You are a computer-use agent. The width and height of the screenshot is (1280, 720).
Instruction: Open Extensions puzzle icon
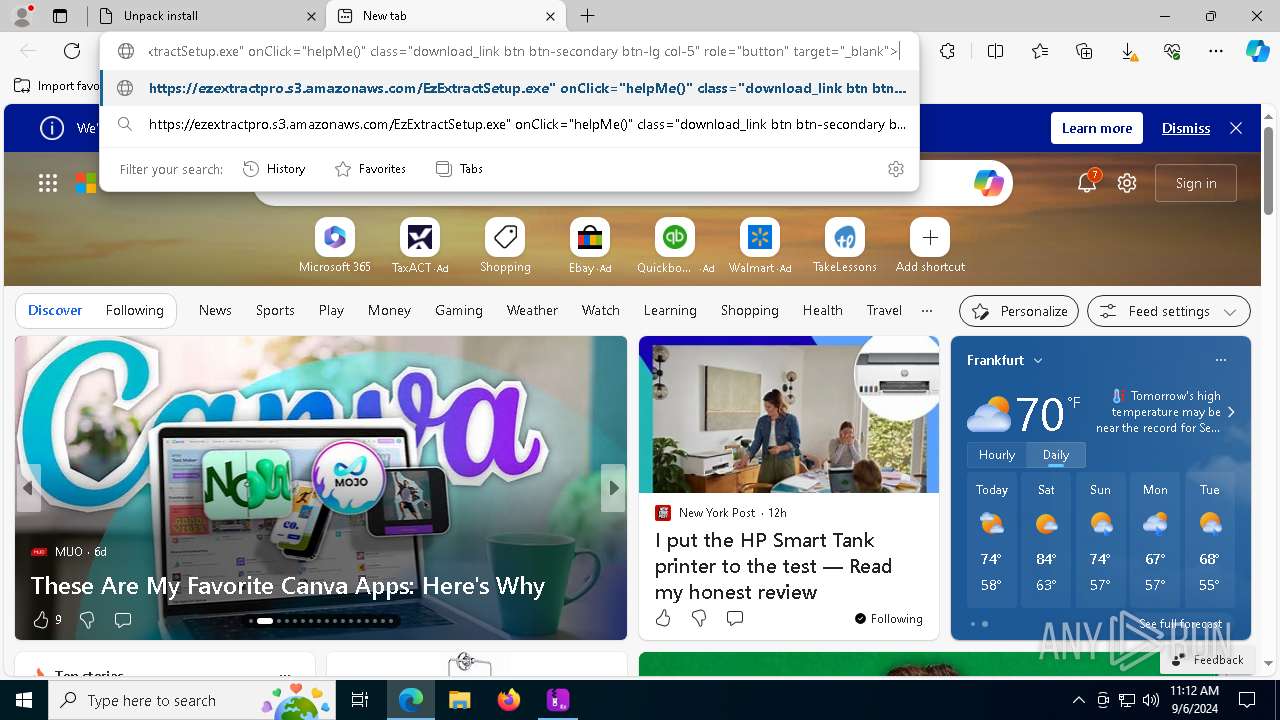947,51
